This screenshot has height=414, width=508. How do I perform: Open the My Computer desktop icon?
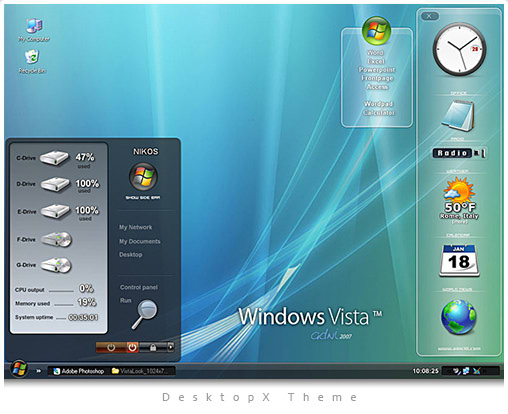(x=34, y=30)
